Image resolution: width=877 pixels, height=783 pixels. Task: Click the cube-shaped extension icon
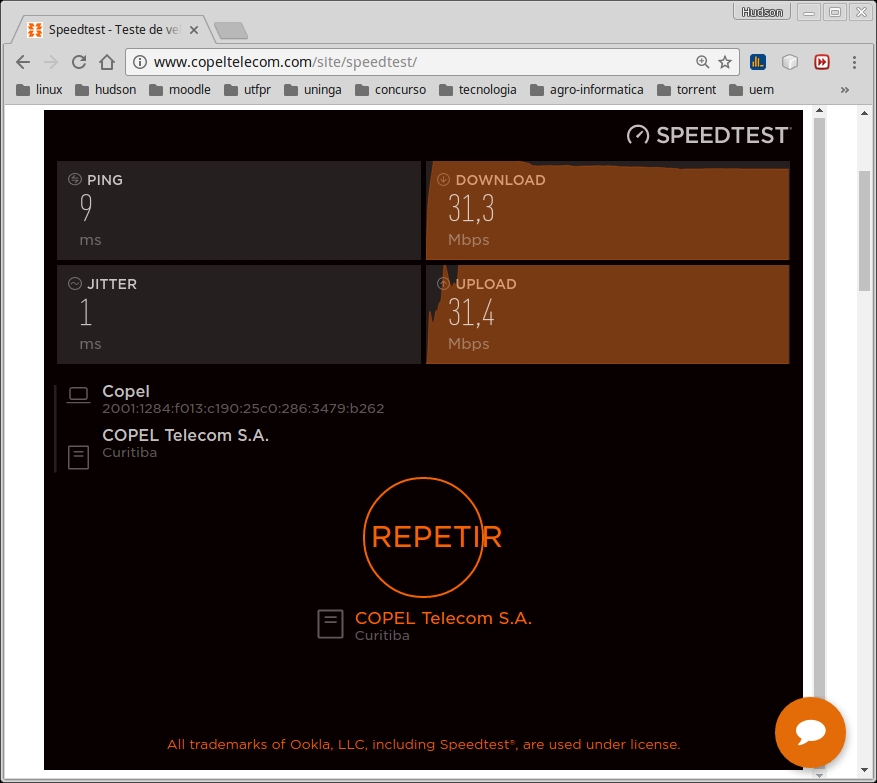[x=790, y=61]
